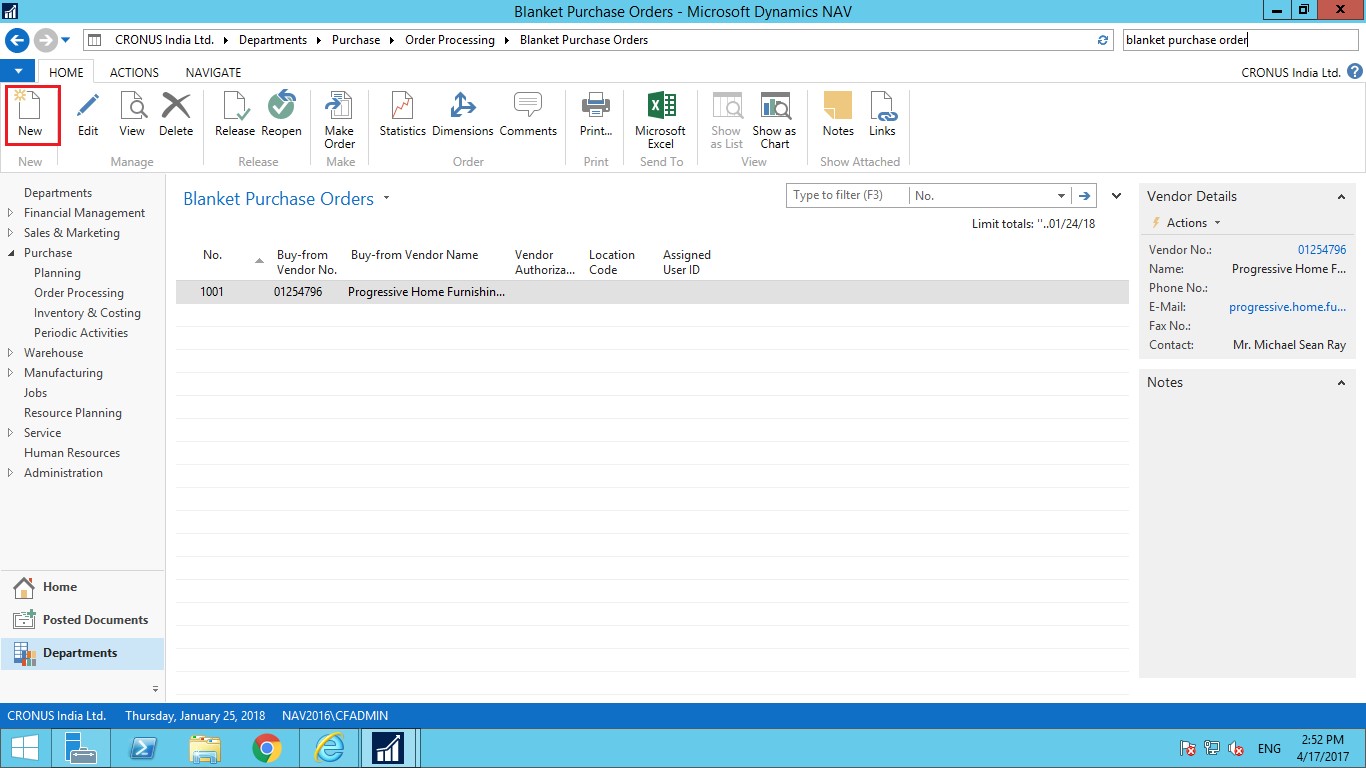Viewport: 1366px width, 768px height.
Task: Delete the selected blanket order
Action: point(176,115)
